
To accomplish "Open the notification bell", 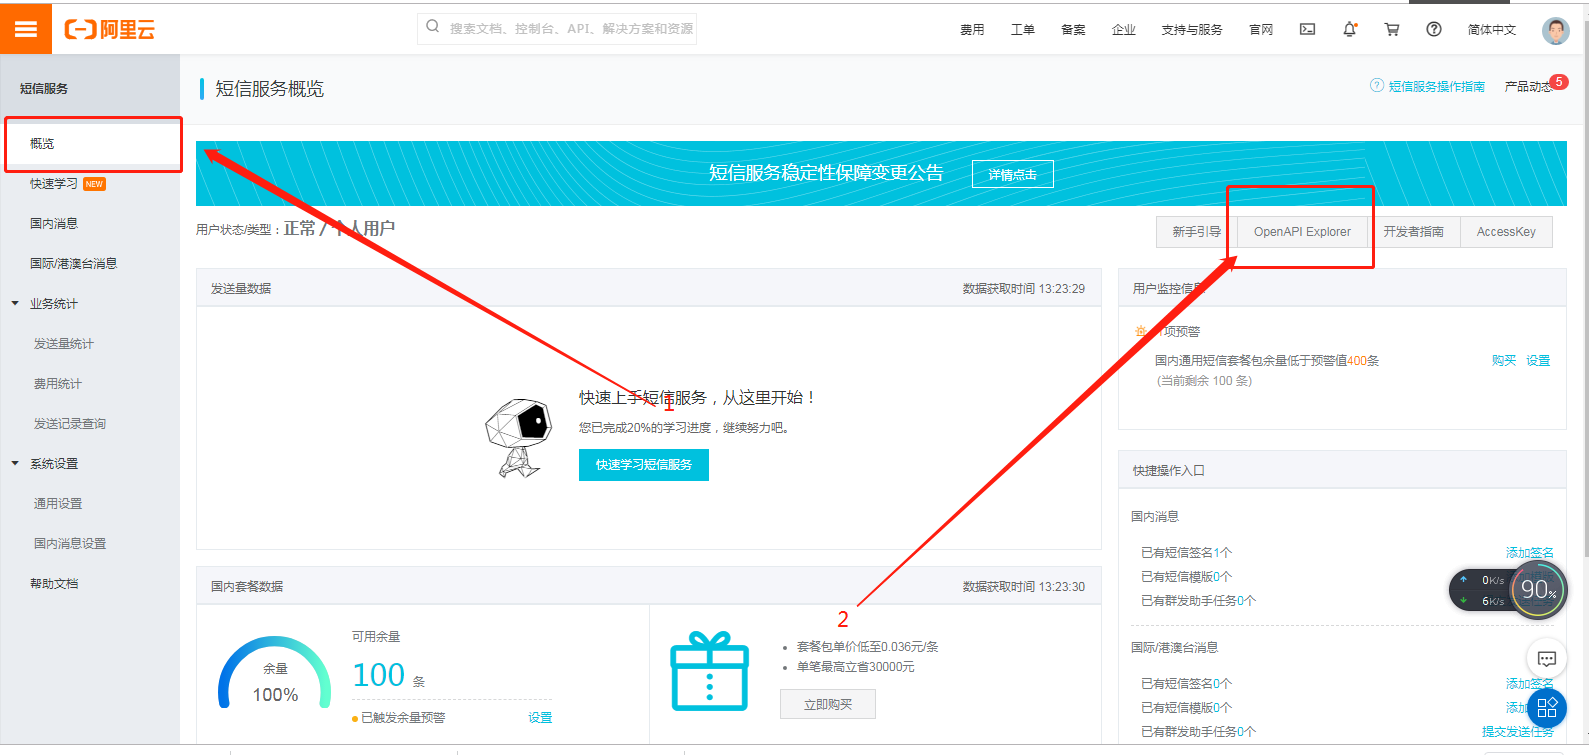I will pos(1349,29).
